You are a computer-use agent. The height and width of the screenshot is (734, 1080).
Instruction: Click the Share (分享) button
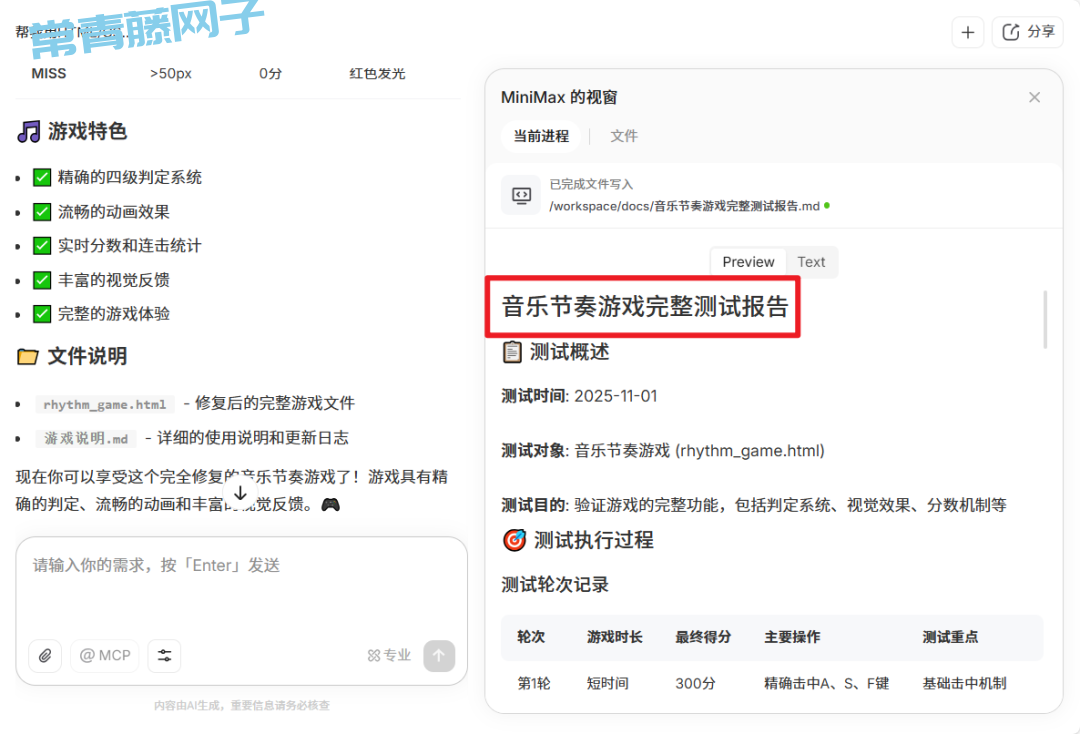coord(1028,32)
